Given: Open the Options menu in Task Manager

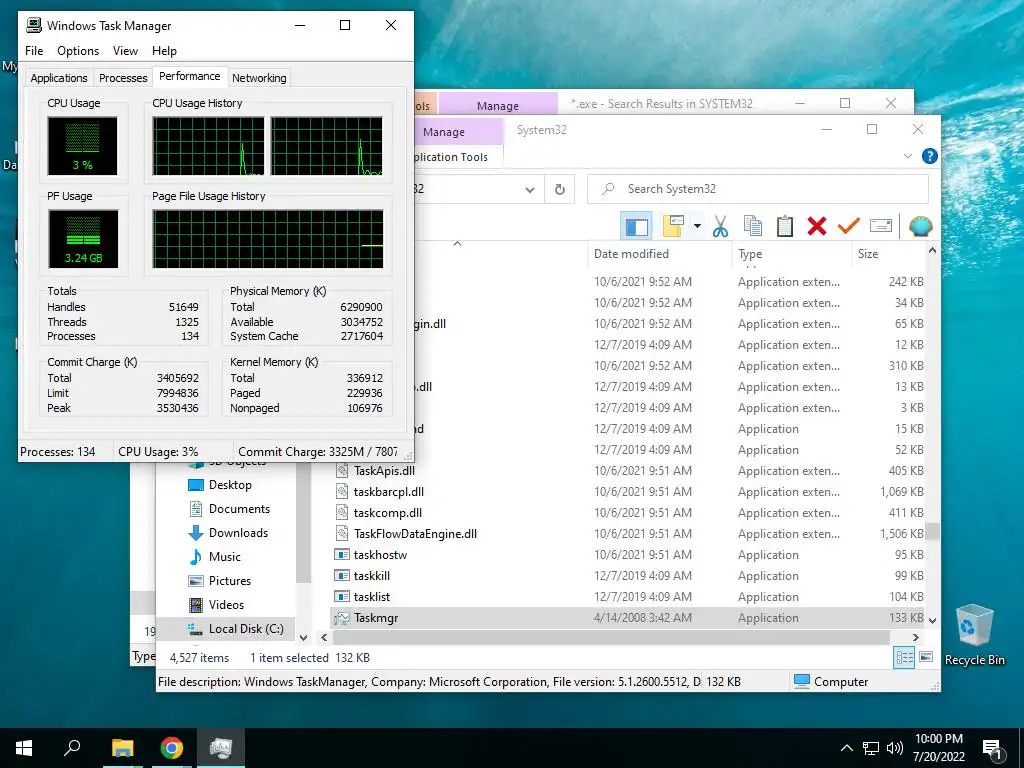Looking at the screenshot, I should point(78,51).
